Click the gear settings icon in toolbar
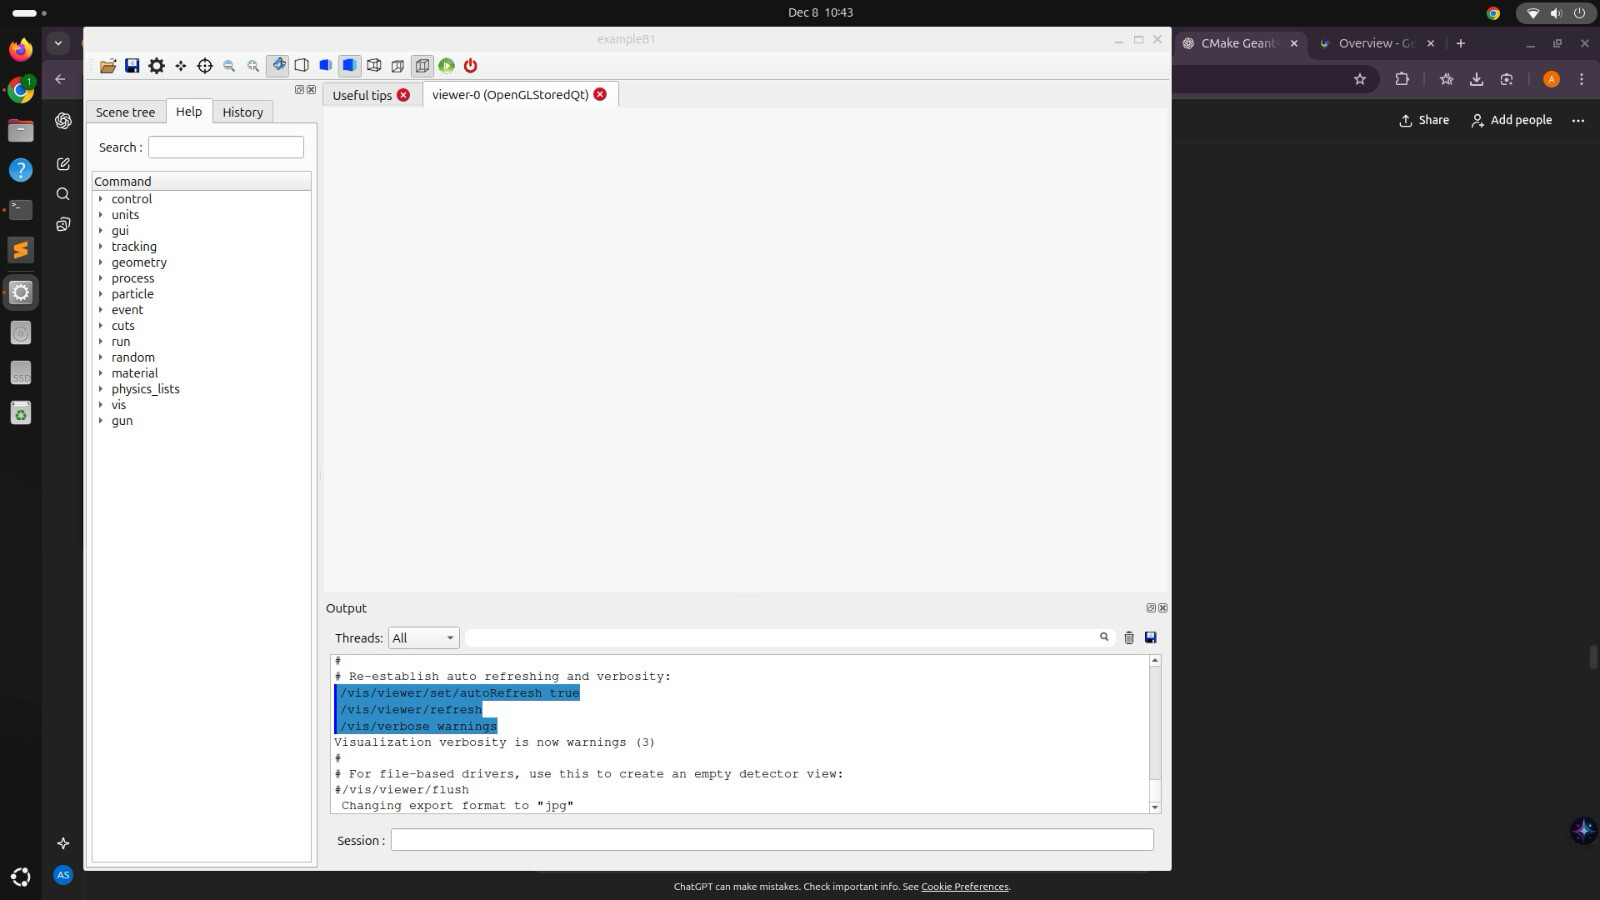The width and height of the screenshot is (1600, 900). [x=157, y=66]
